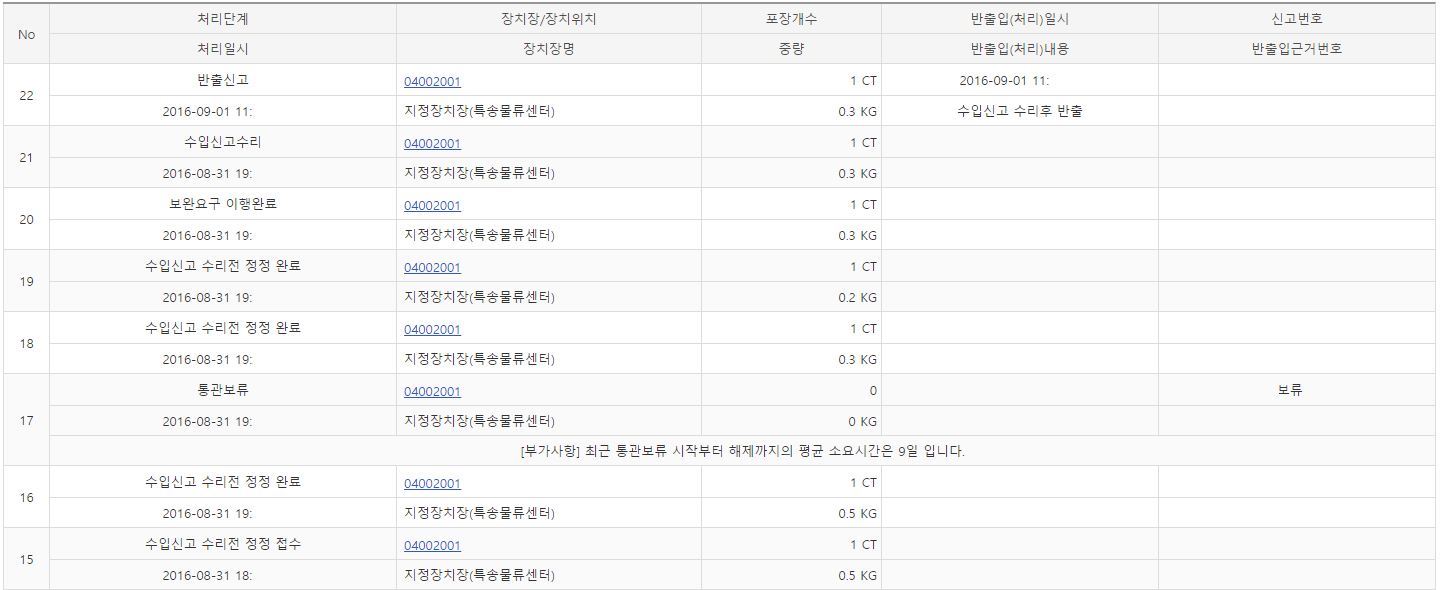
Task: Click the No column header cell
Action: 27,34
